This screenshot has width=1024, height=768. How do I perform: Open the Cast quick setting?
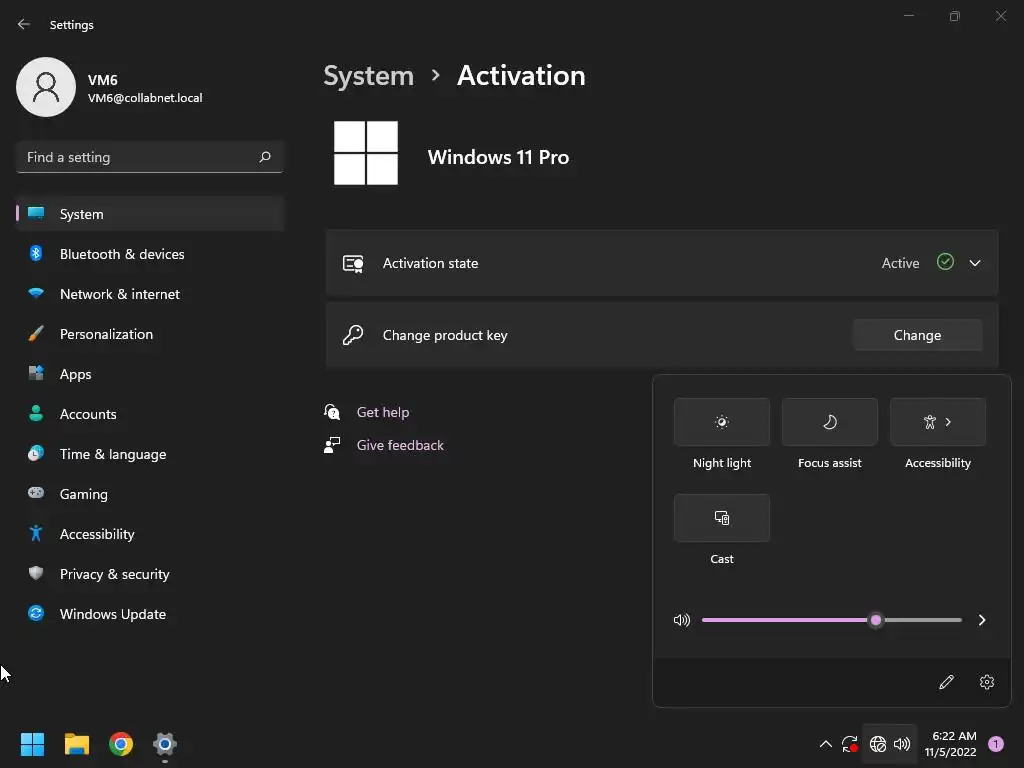(x=722, y=518)
